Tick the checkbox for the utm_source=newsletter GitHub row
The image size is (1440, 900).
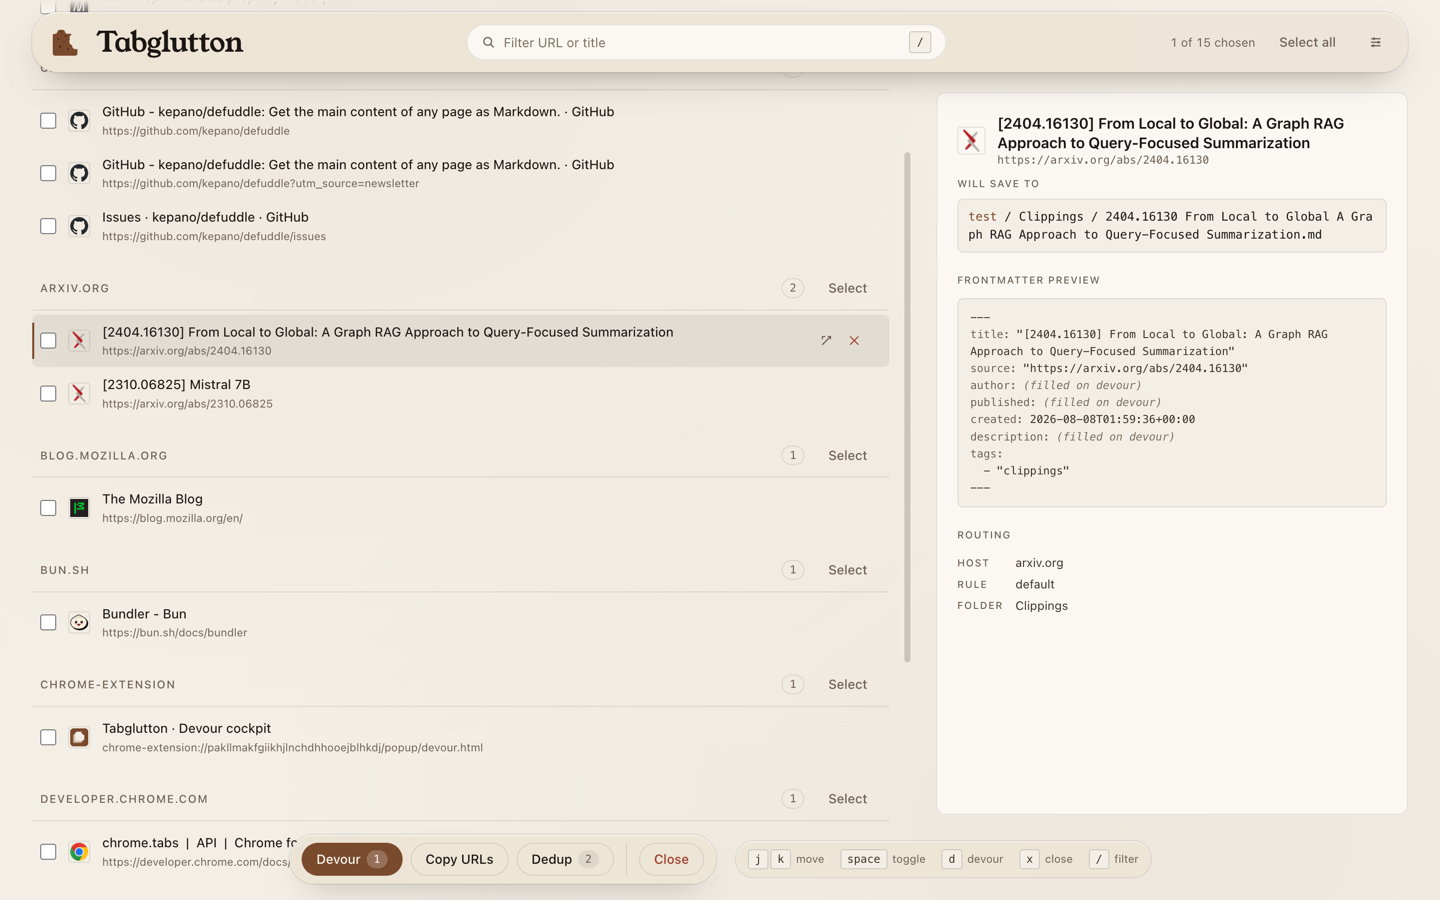point(48,174)
